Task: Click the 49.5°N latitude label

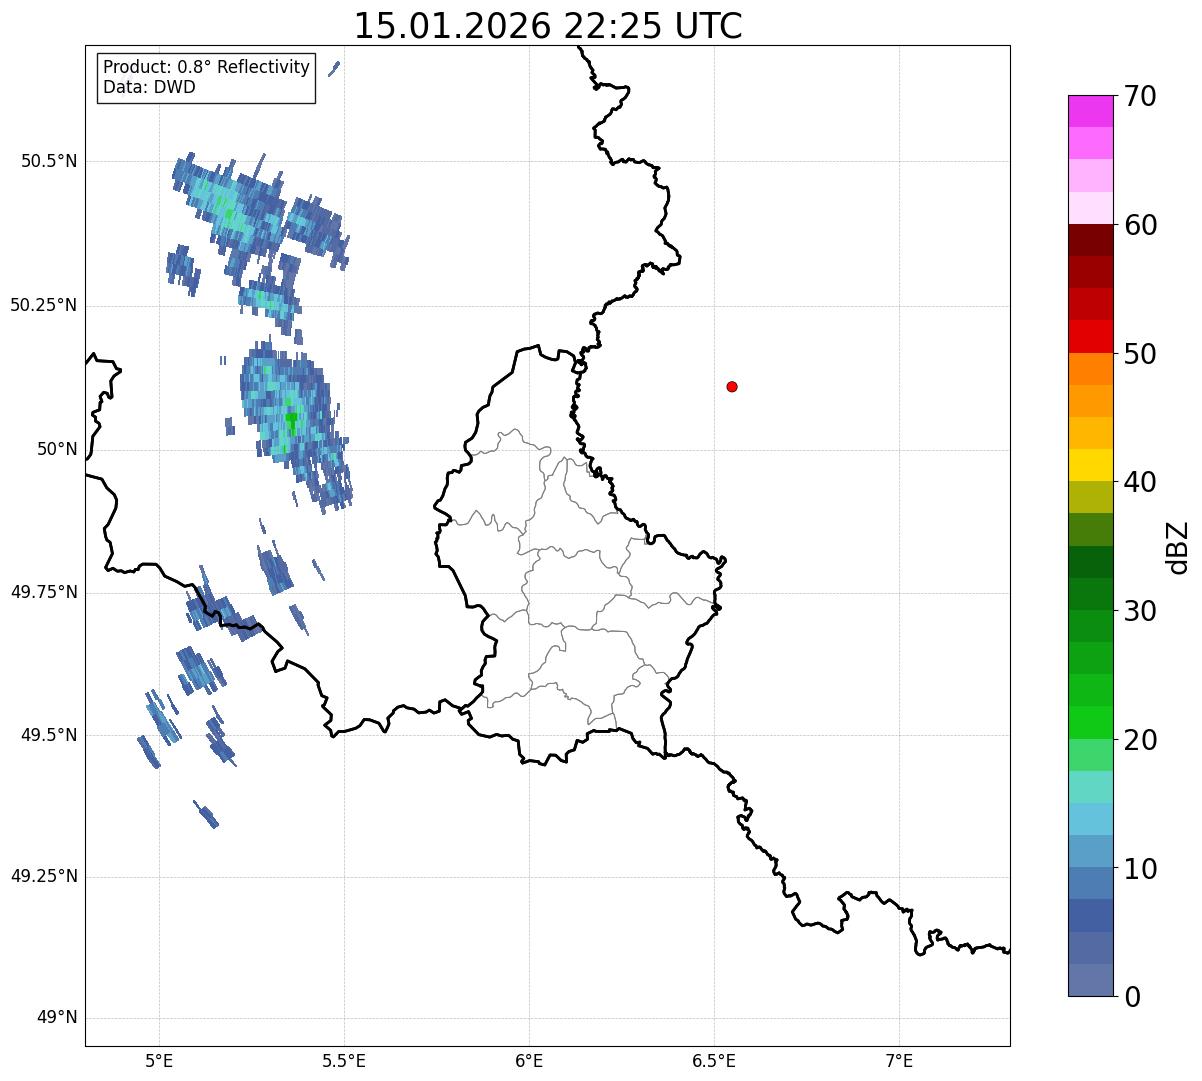Action: click(48, 735)
